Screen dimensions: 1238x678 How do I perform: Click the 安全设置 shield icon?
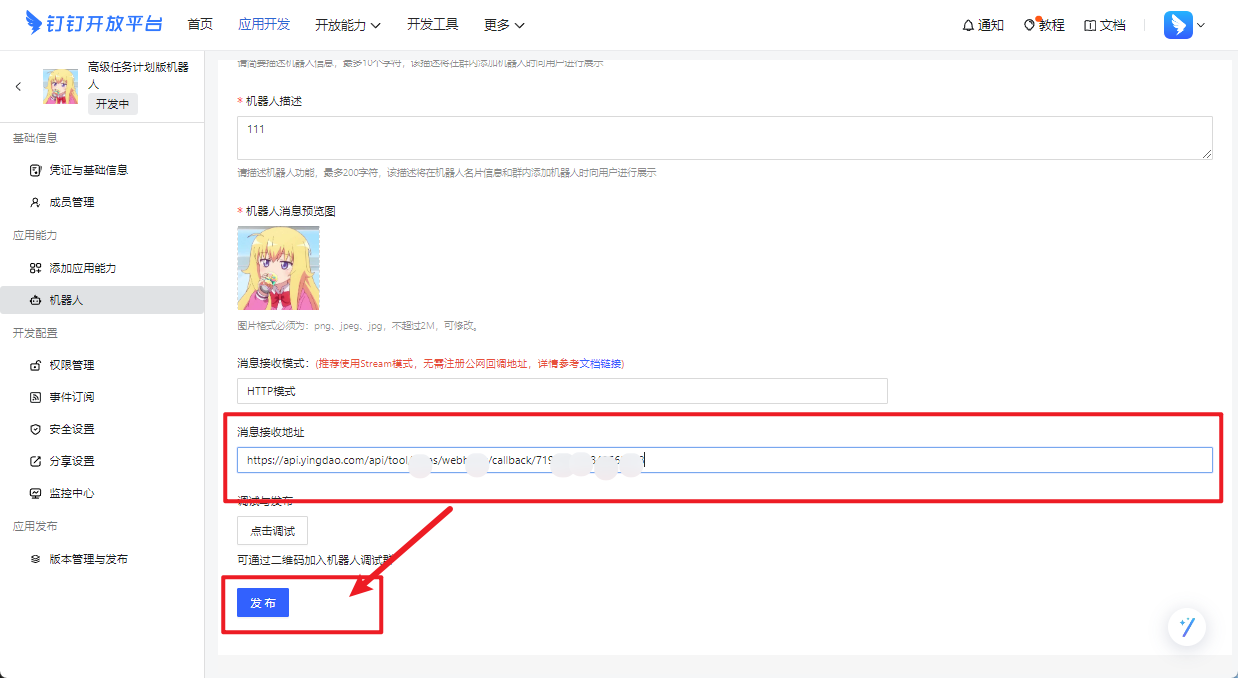[x=36, y=429]
